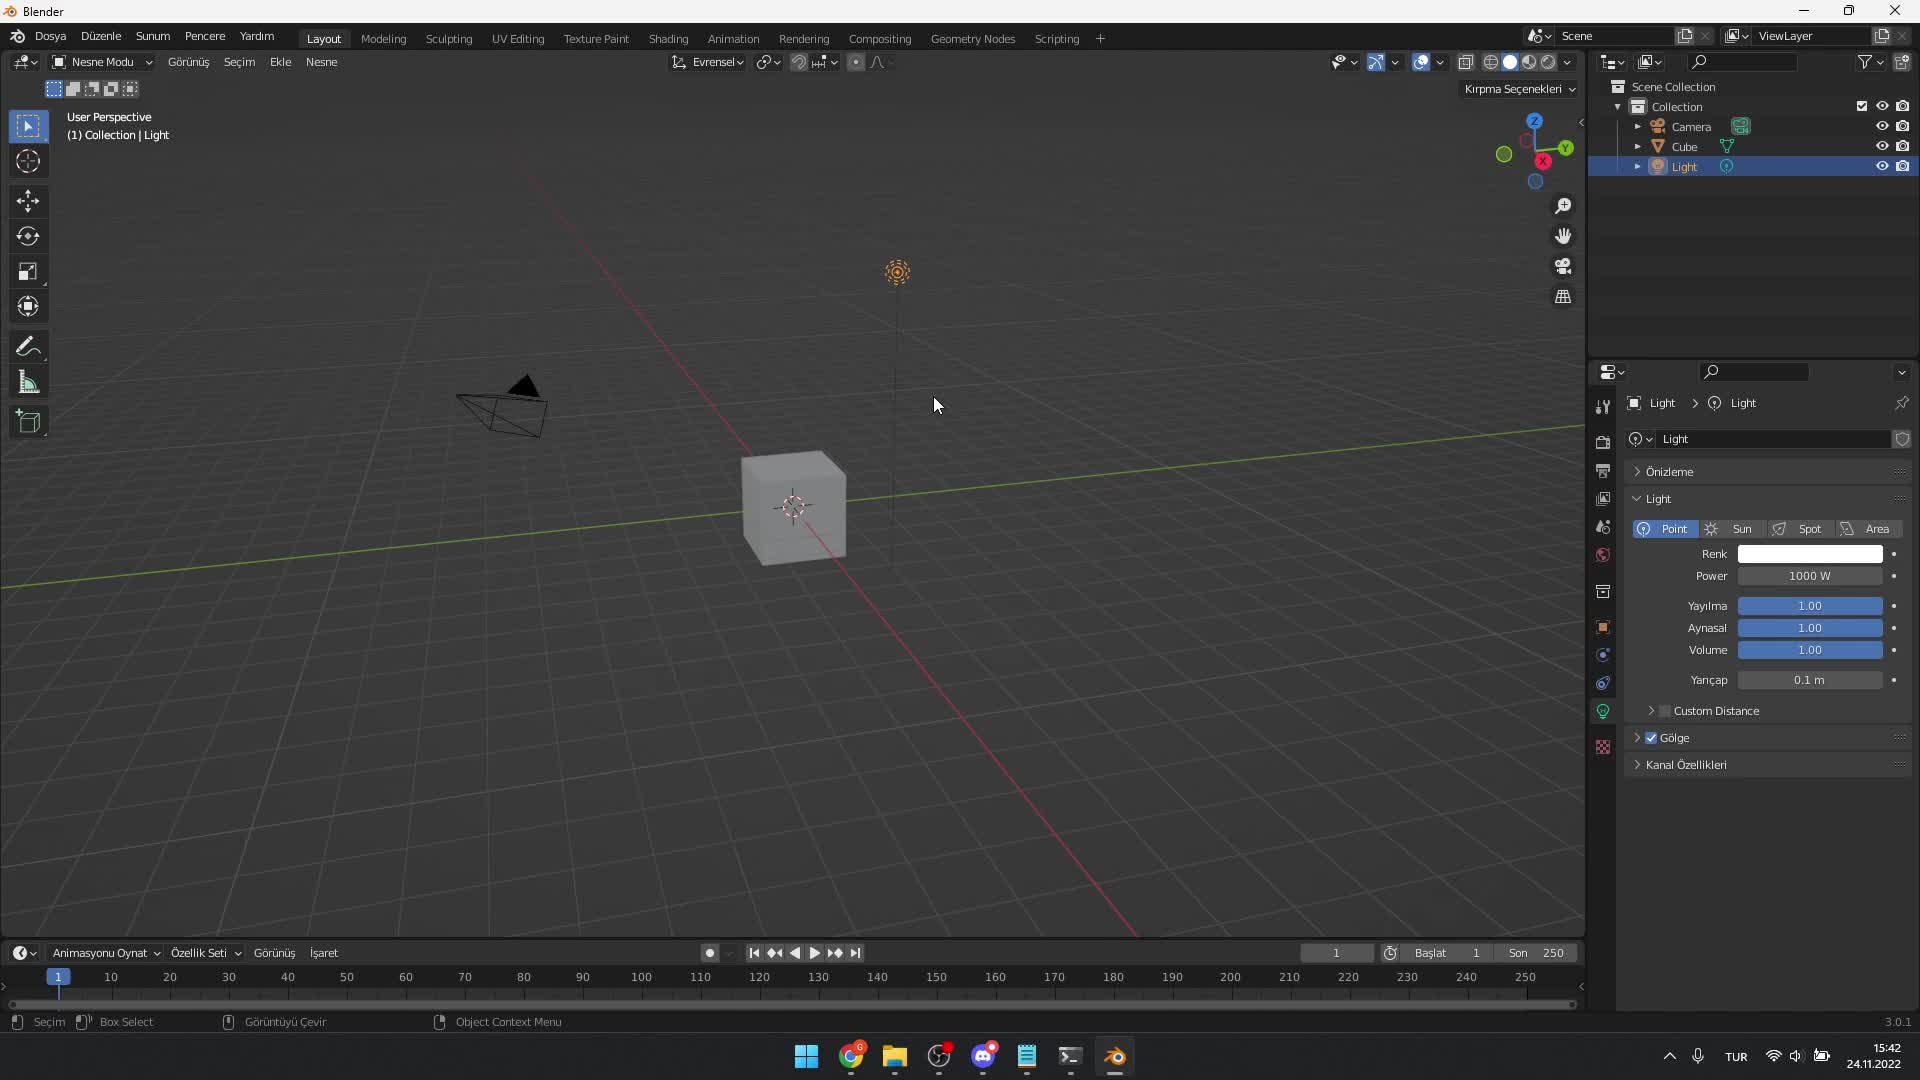Click the Measure tool icon
Viewport: 1920px width, 1080px height.
(29, 382)
